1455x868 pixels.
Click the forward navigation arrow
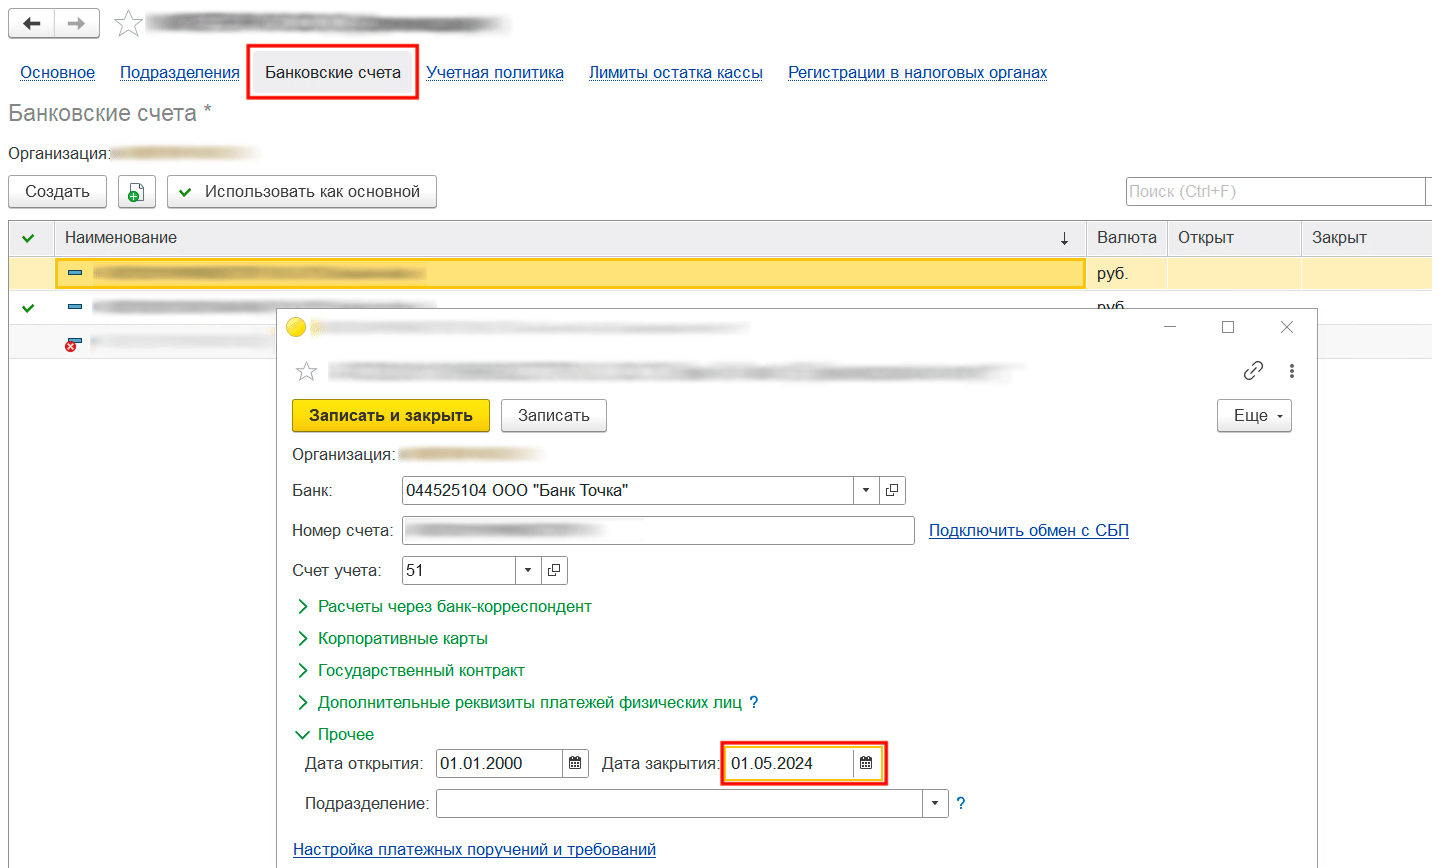click(77, 24)
